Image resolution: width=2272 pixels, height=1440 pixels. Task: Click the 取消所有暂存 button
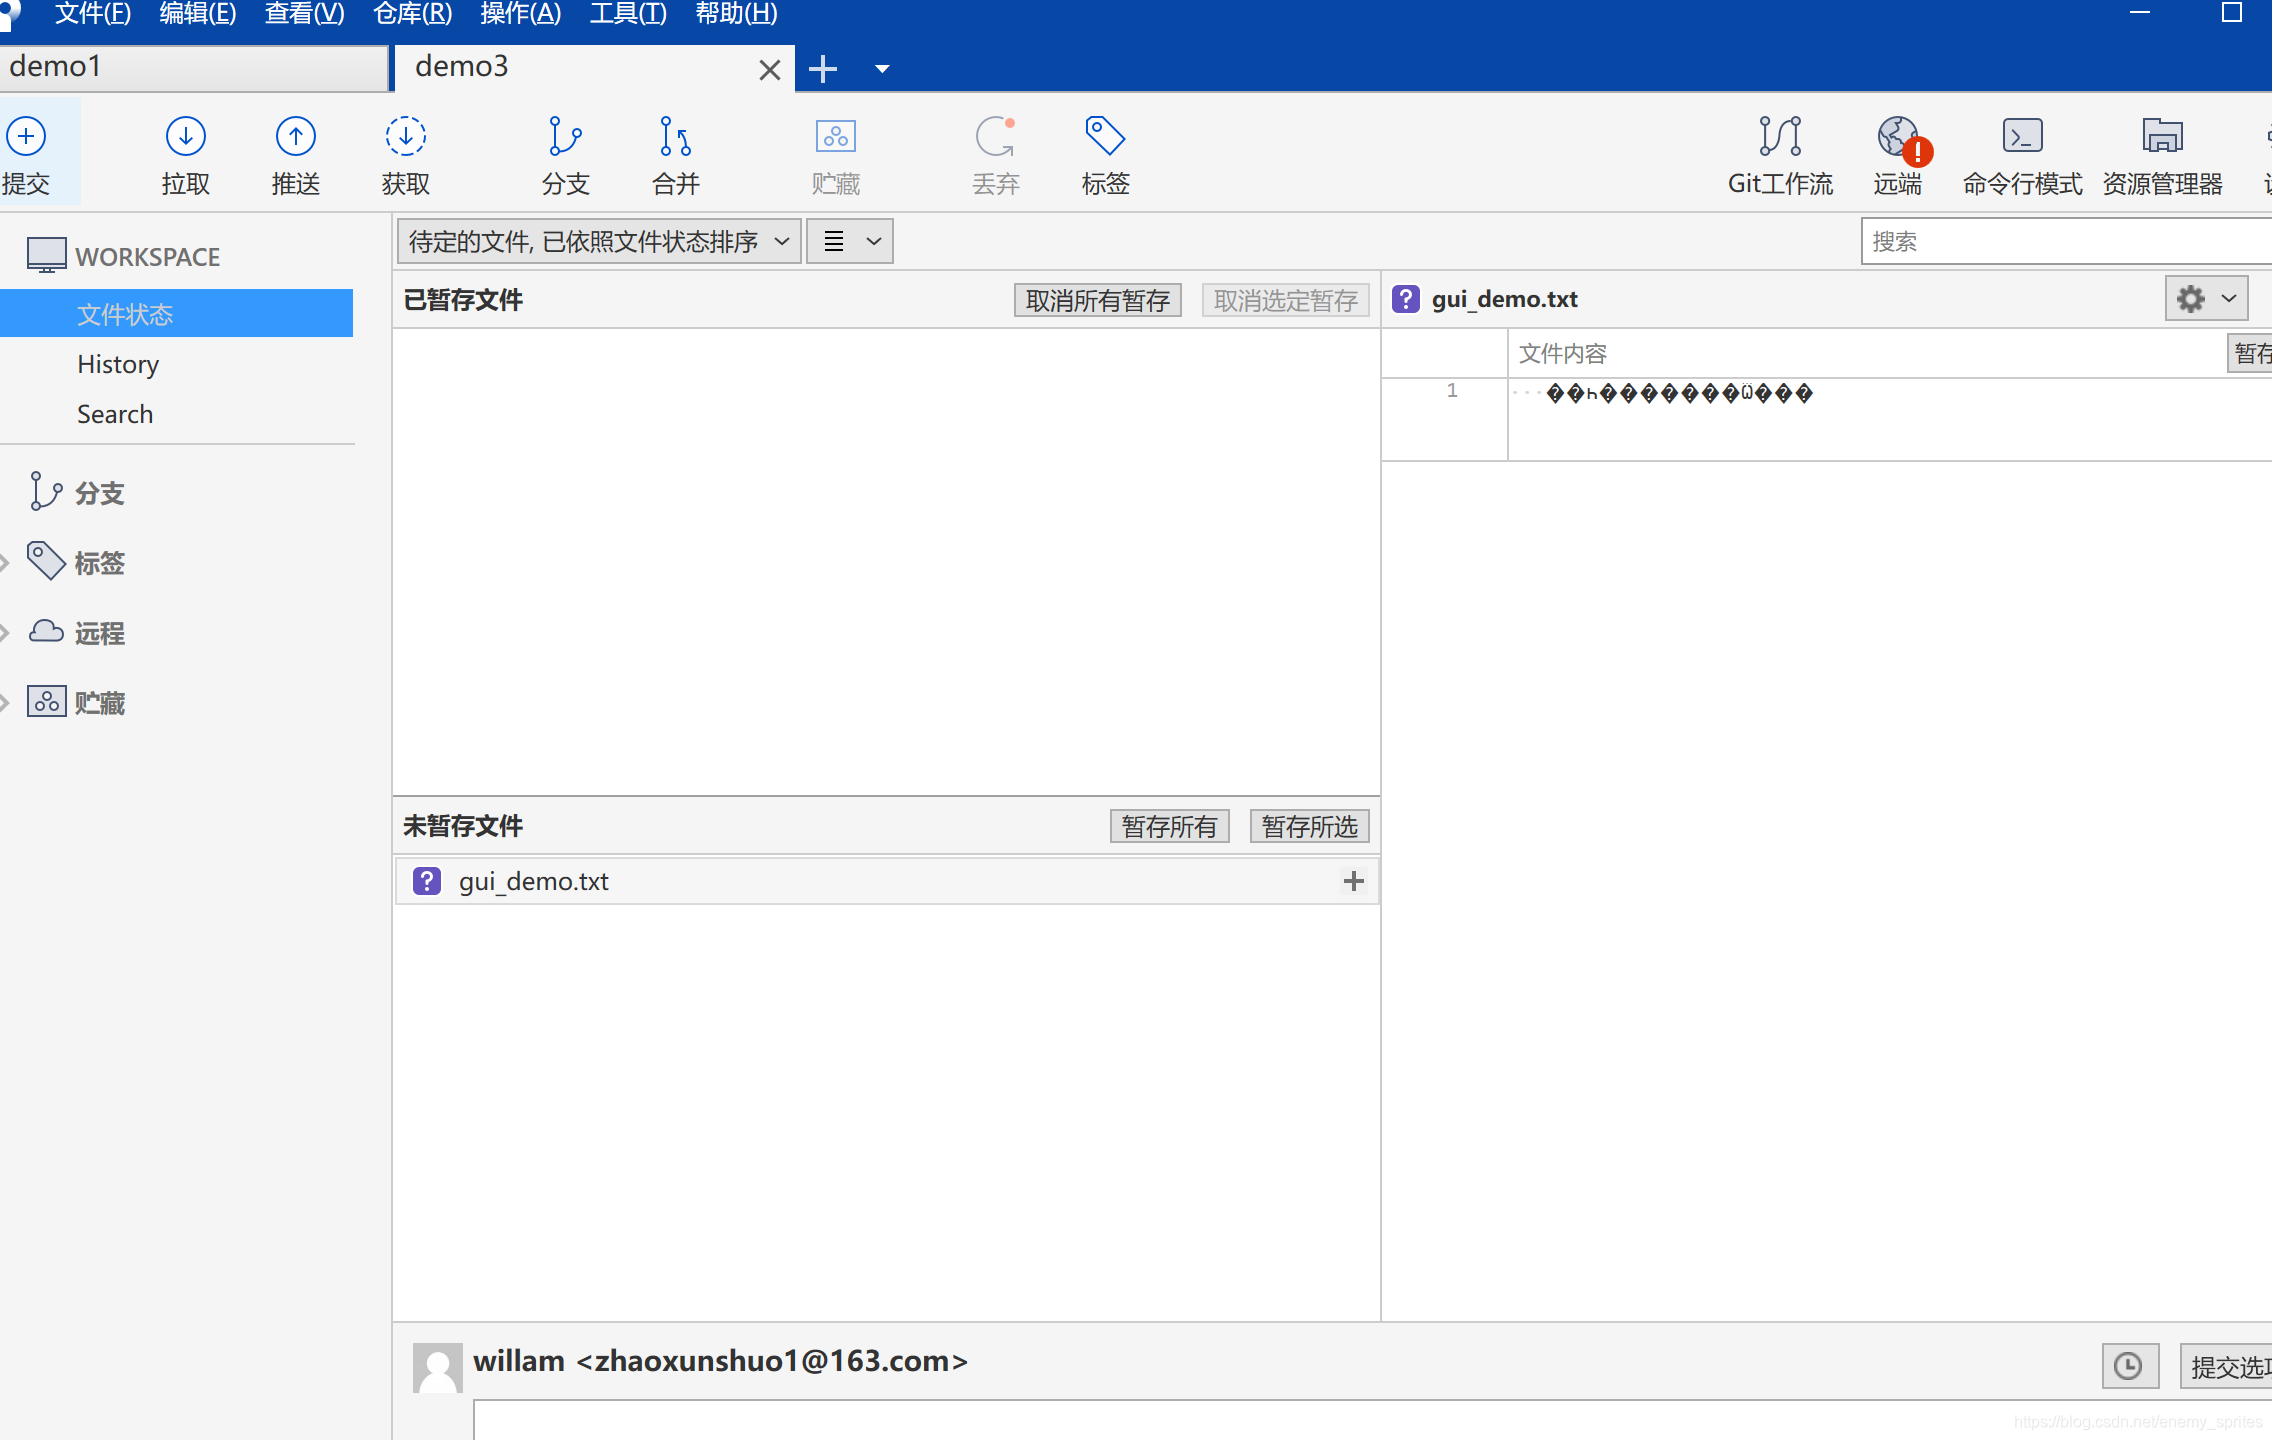[1097, 300]
